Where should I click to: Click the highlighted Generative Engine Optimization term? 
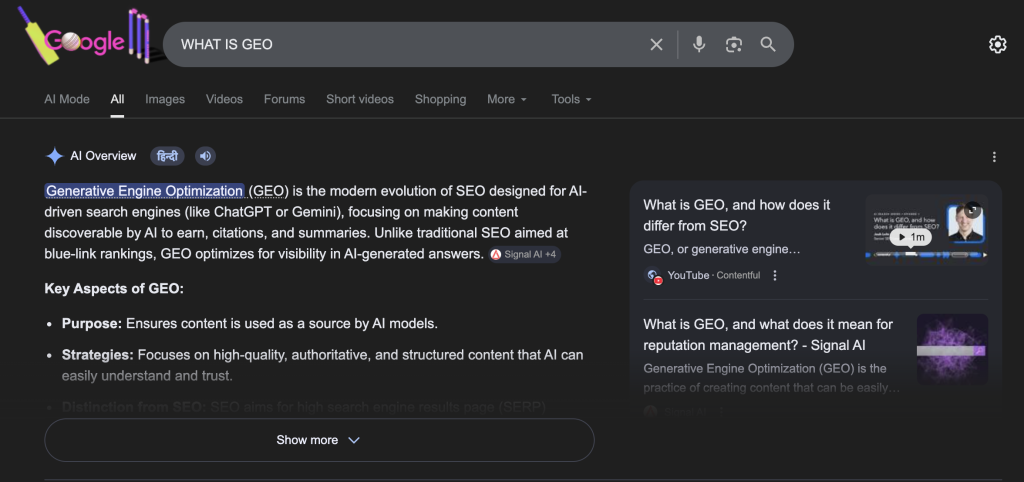click(145, 191)
